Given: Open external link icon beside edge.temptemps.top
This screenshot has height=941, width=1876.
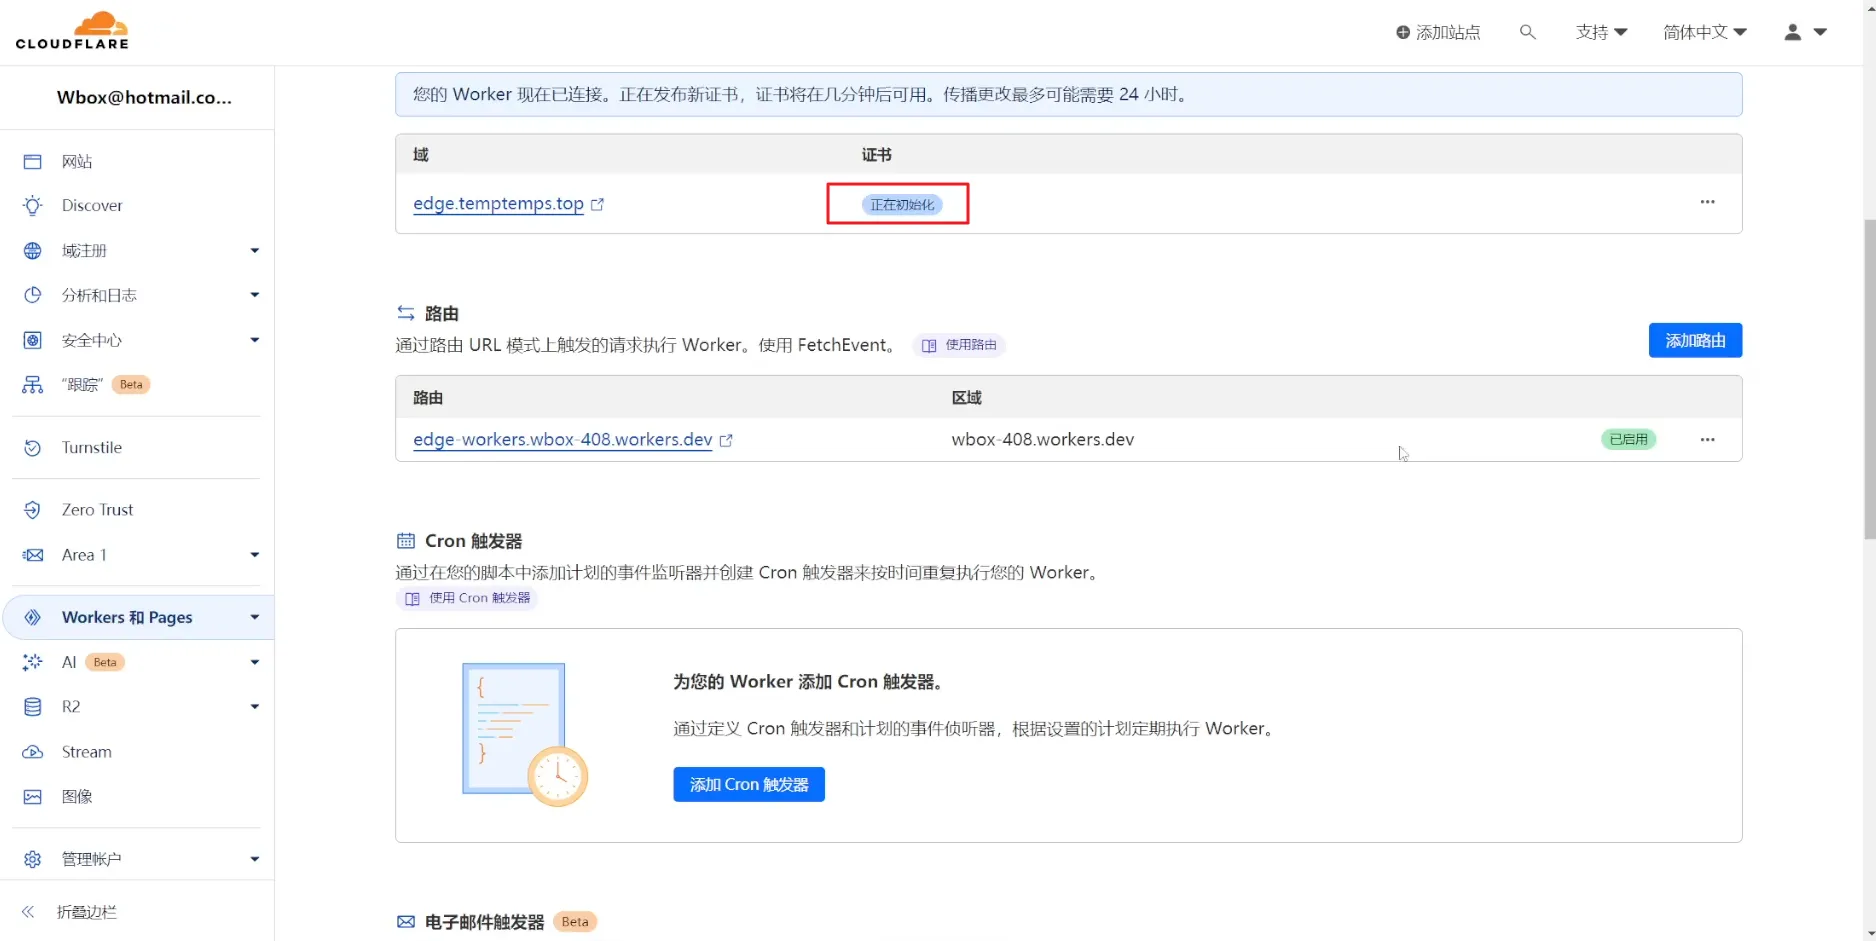Looking at the screenshot, I should click(x=598, y=204).
